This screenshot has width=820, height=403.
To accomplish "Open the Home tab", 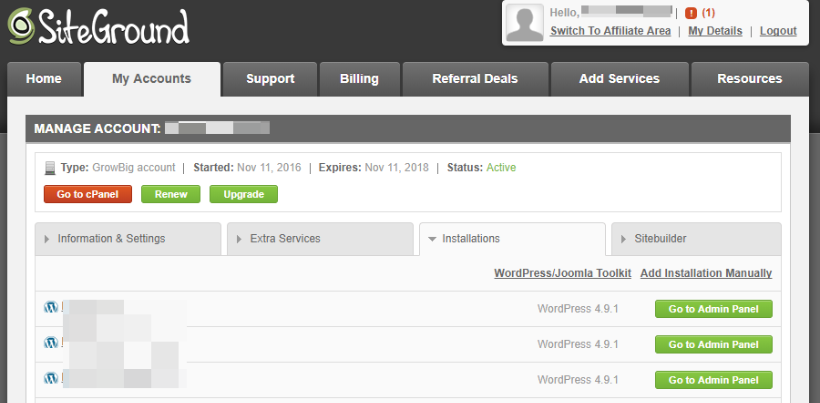I will pyautogui.click(x=44, y=79).
